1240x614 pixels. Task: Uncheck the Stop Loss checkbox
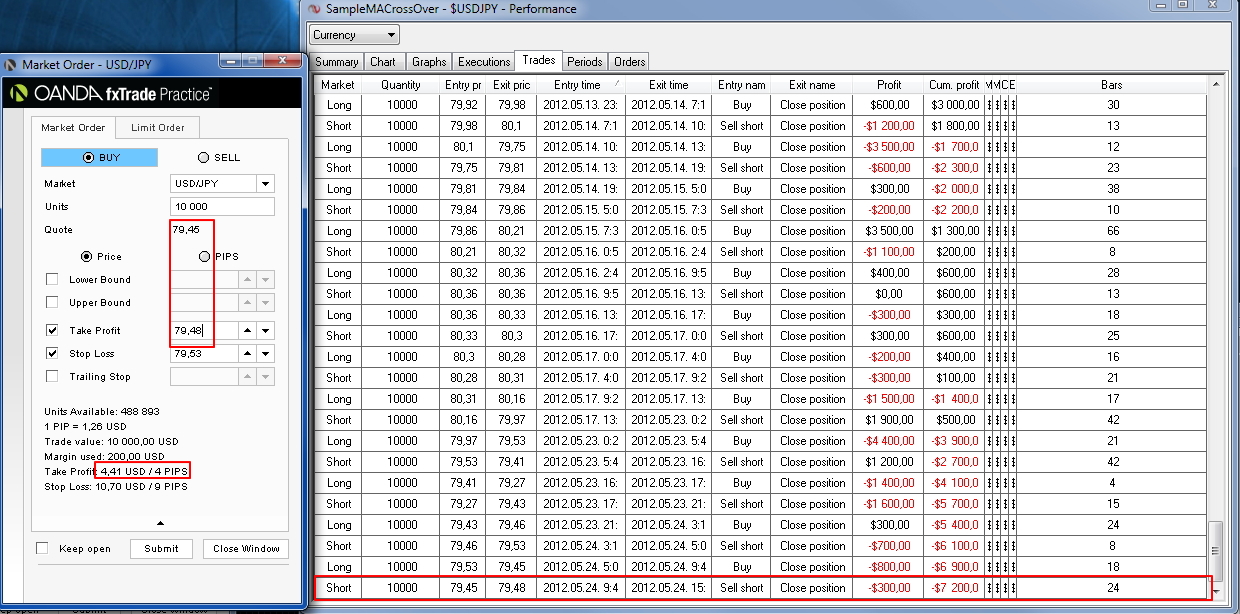click(52, 353)
